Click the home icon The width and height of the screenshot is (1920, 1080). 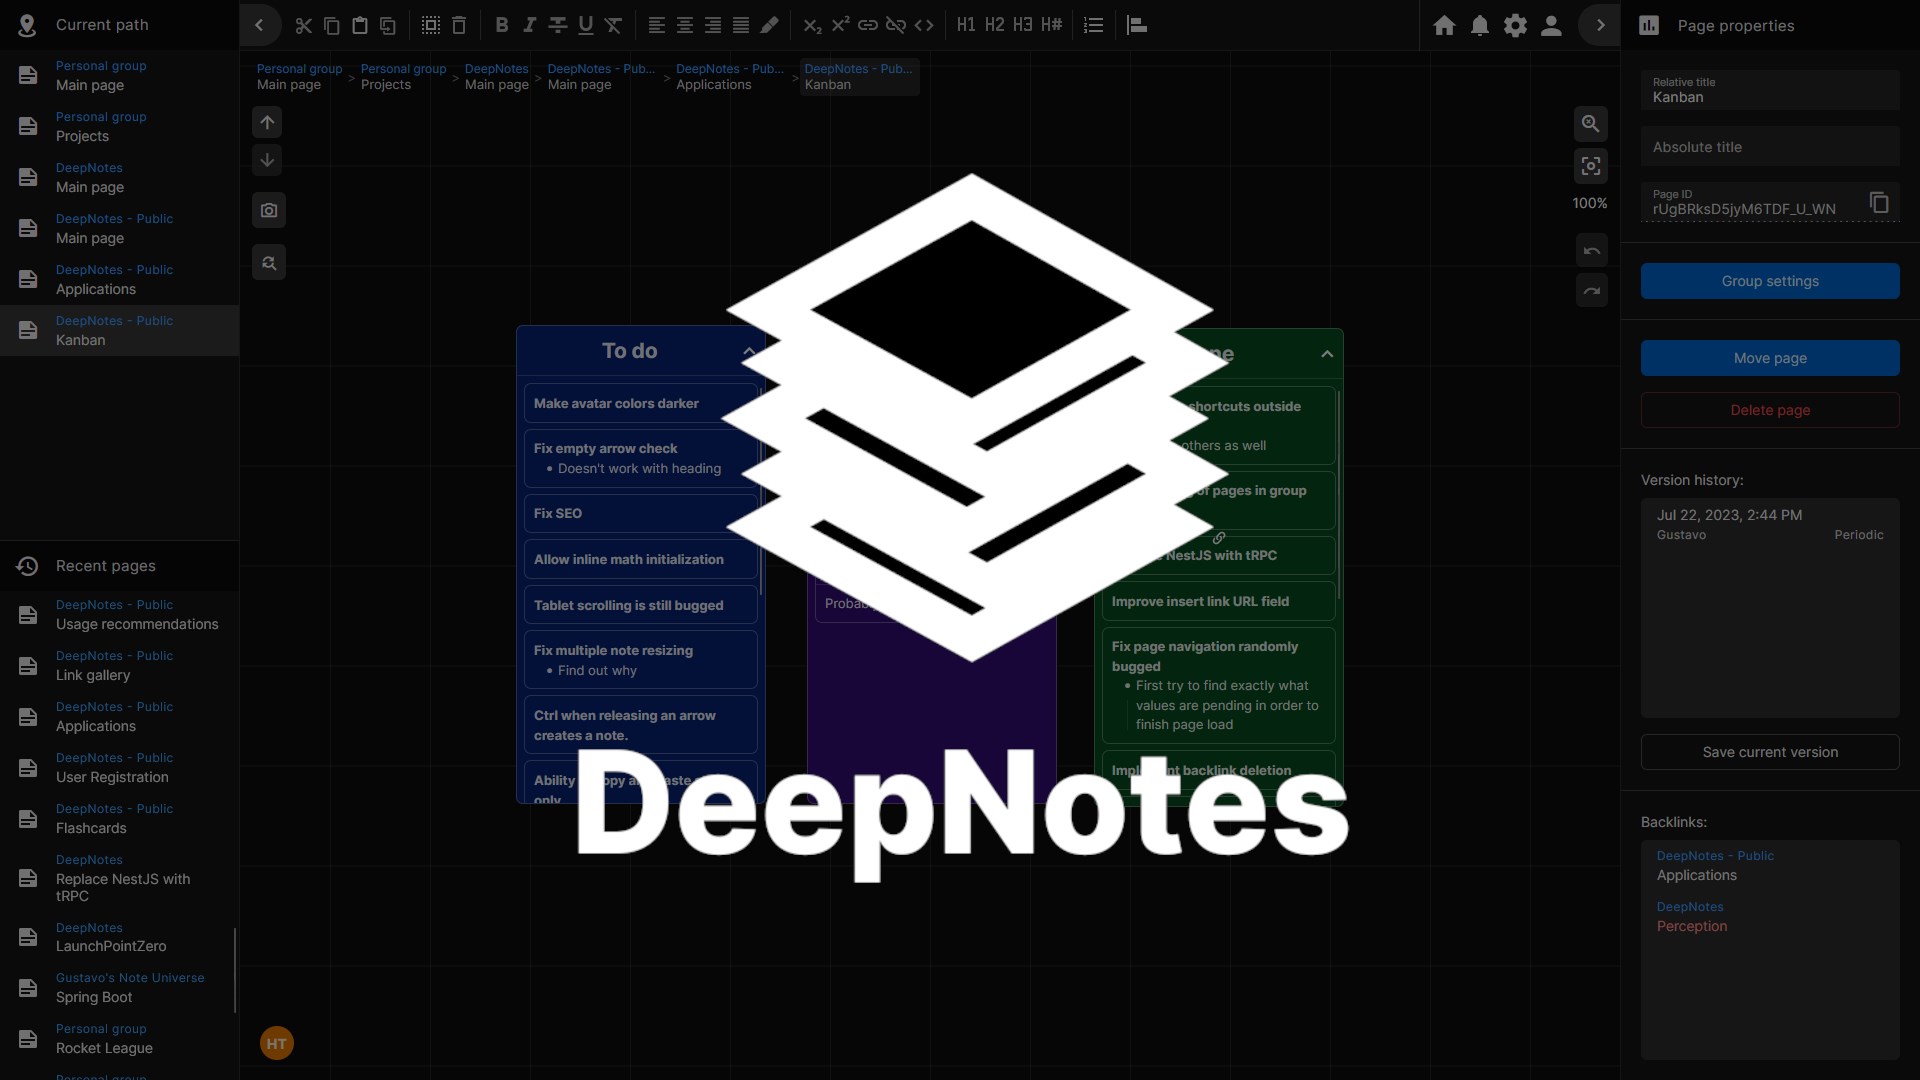pyautogui.click(x=1444, y=26)
